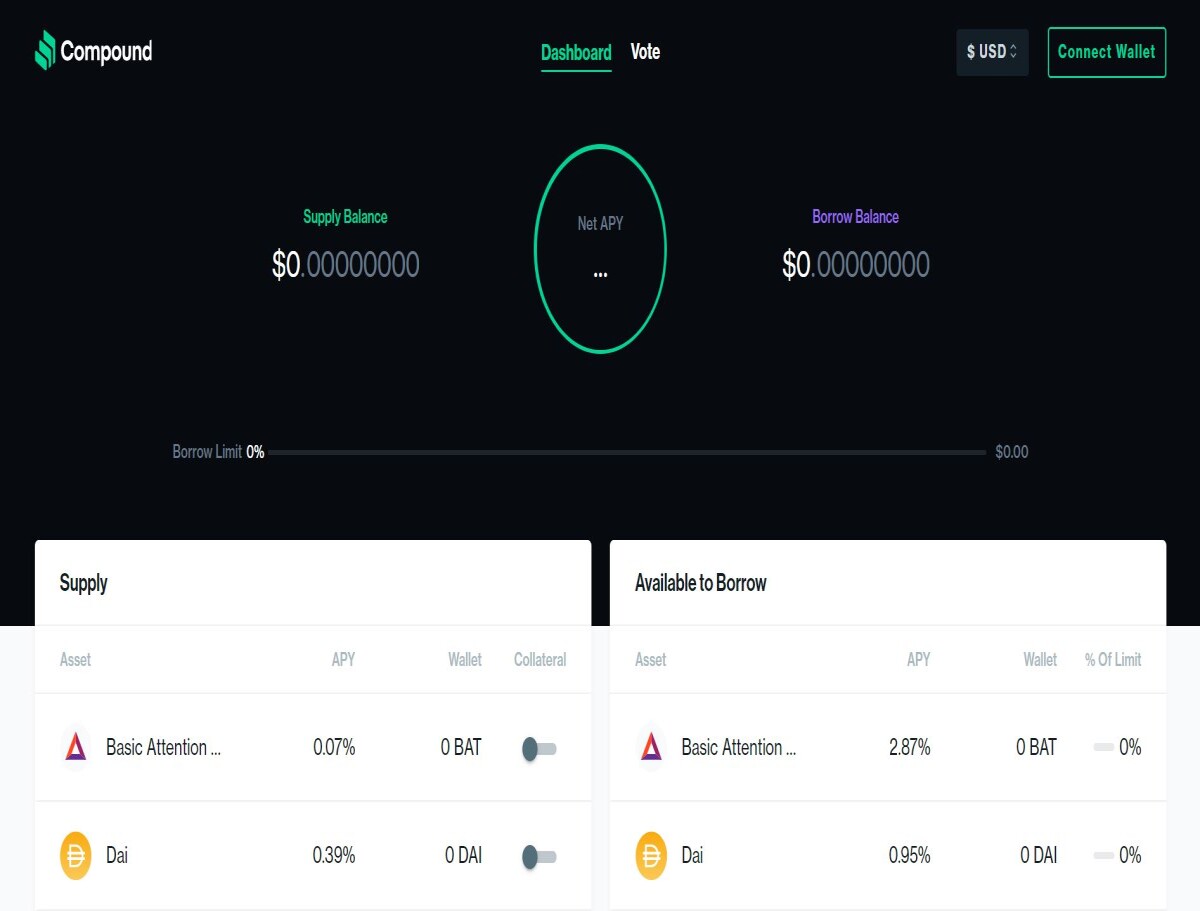
Task: Open Basic Attention supply row
Action: [313, 747]
